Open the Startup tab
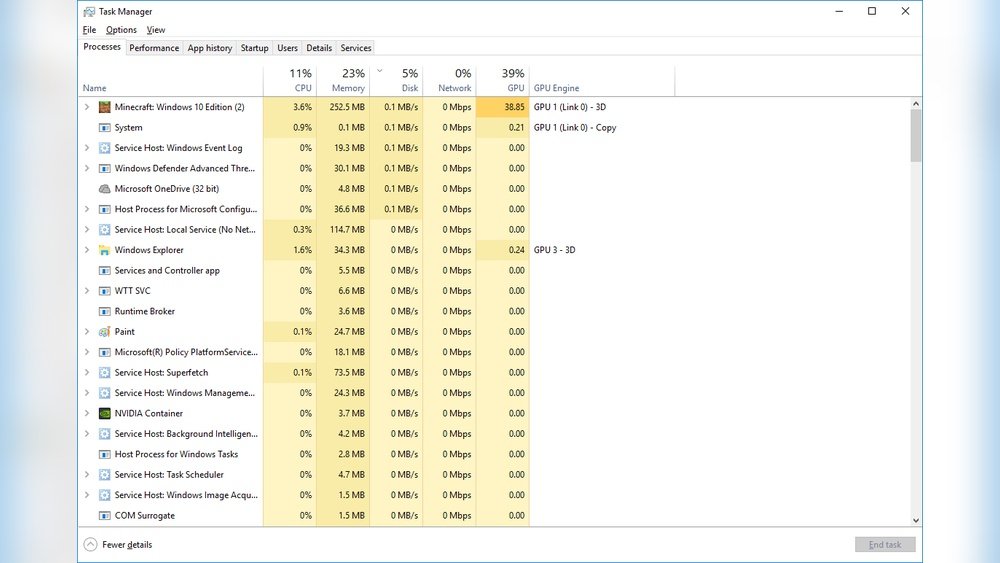The height and width of the screenshot is (563, 1000). pyautogui.click(x=254, y=48)
